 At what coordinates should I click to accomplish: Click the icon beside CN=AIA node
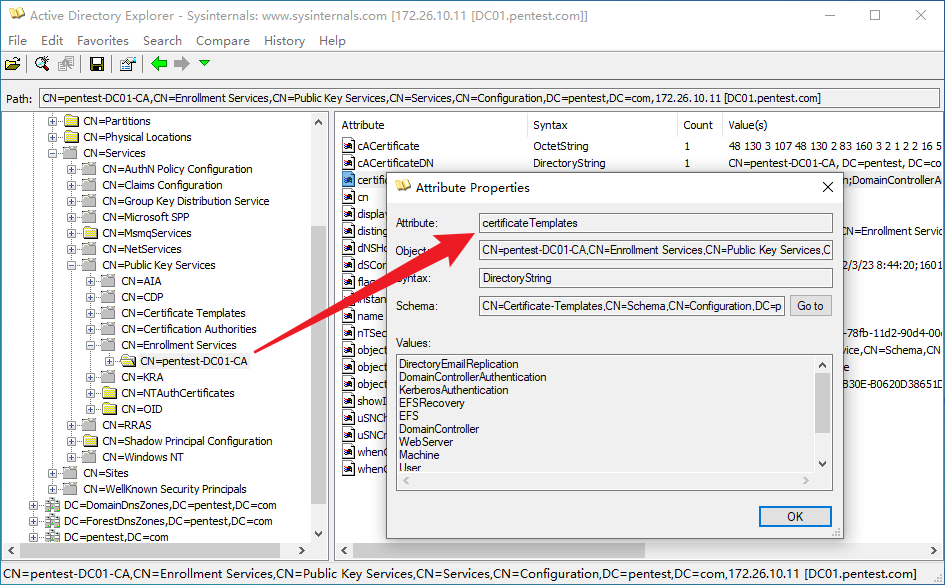click(109, 281)
